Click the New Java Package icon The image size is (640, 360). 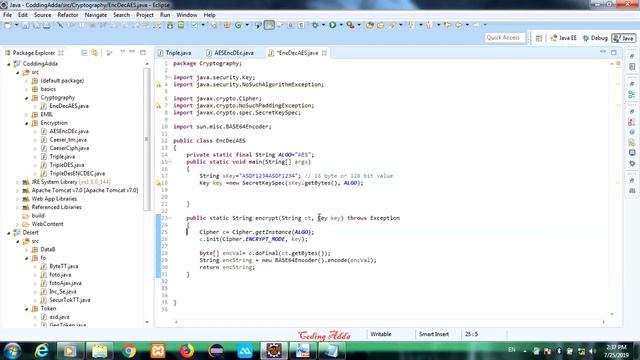coord(227,25)
